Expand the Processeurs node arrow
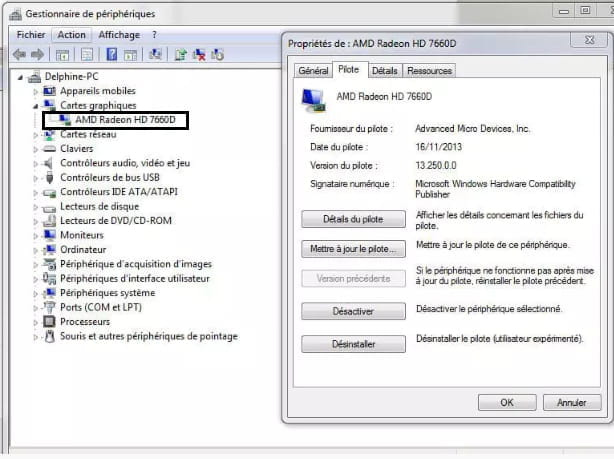The height and width of the screenshot is (459, 614). coord(36,322)
